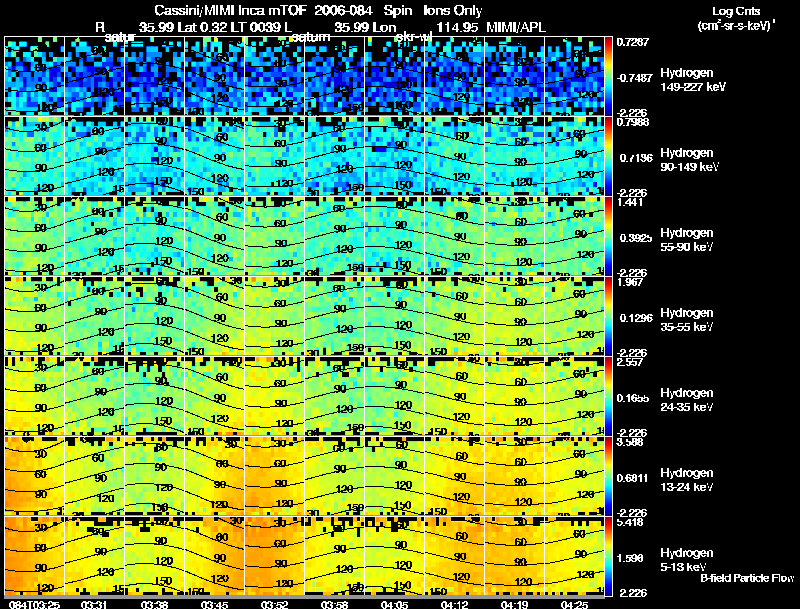Select the 'Hydrogen 35-55 keV' label
800x609 pixels.
(x=687, y=320)
